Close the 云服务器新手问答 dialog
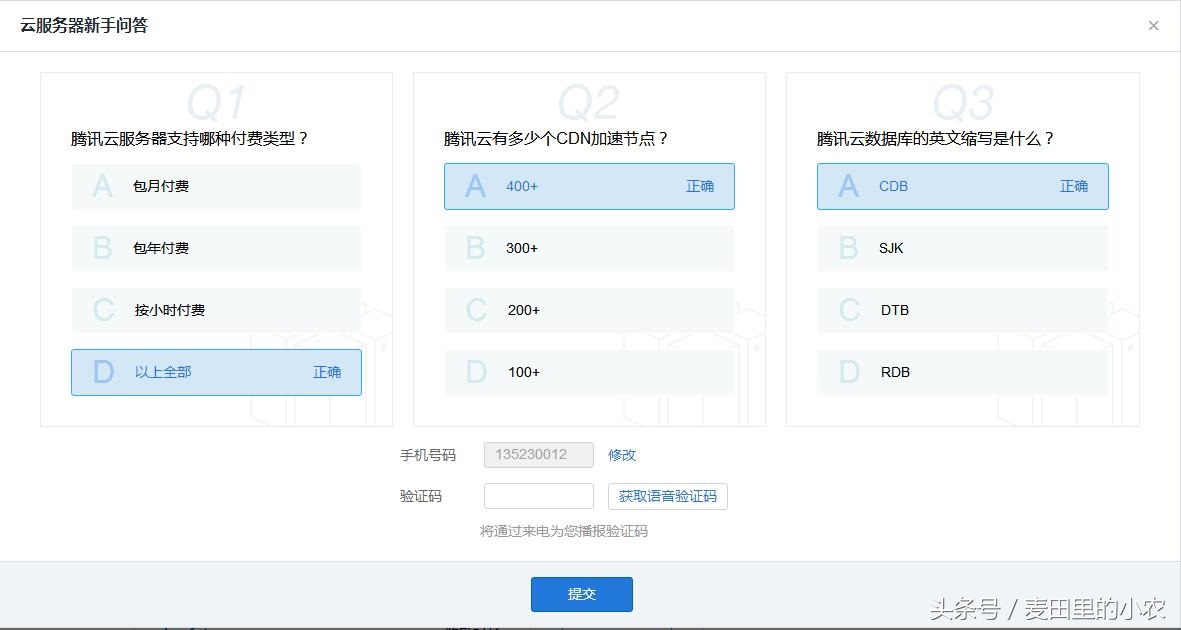 tap(1153, 25)
